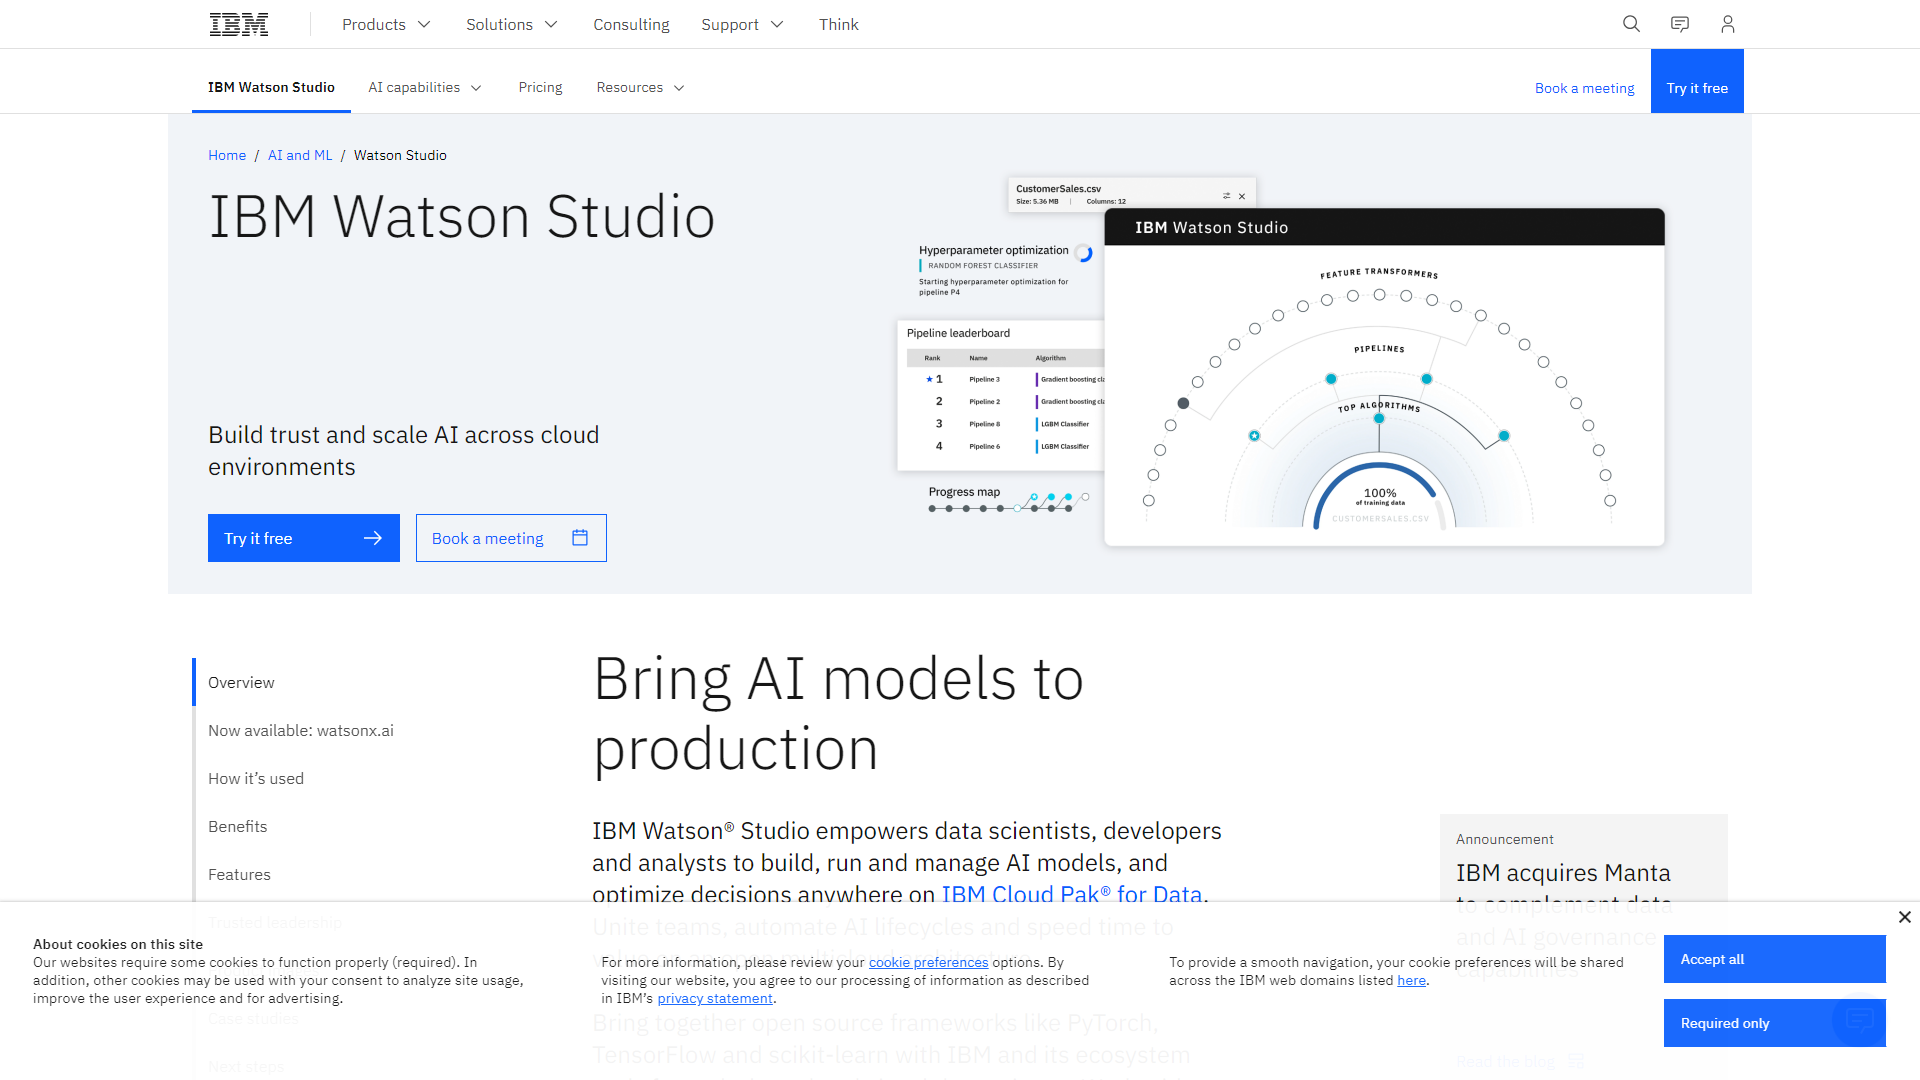Click the calendar icon next to Book a meeting
The height and width of the screenshot is (1080, 1920).
coord(582,538)
